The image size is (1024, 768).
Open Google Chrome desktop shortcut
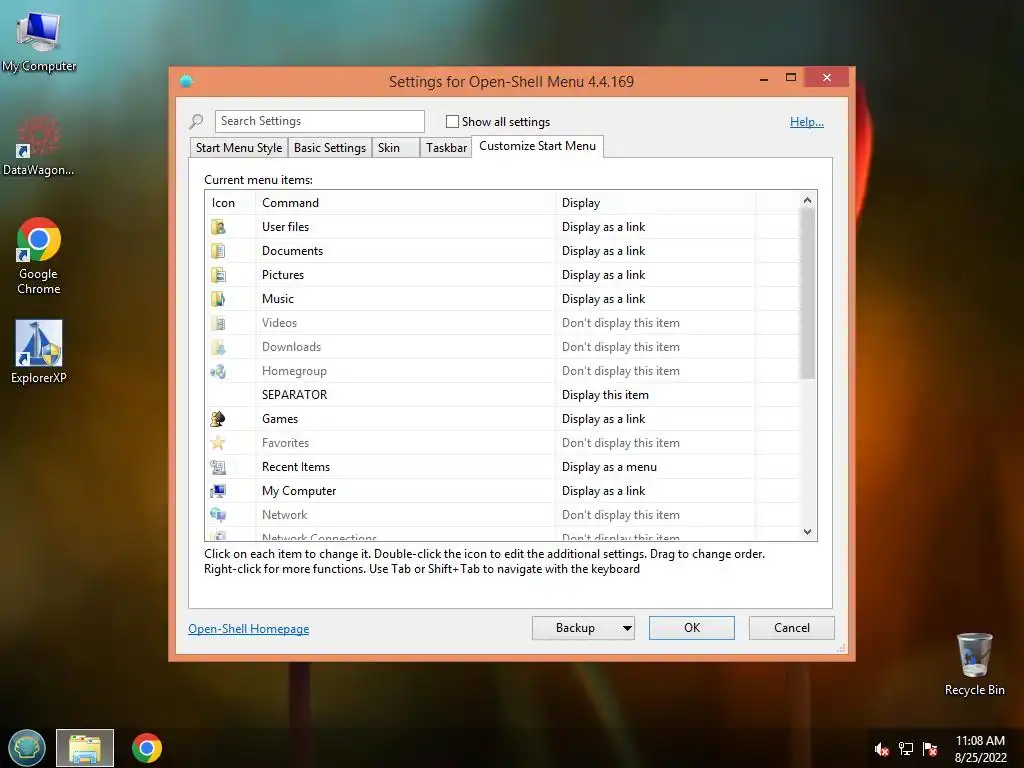coord(39,256)
